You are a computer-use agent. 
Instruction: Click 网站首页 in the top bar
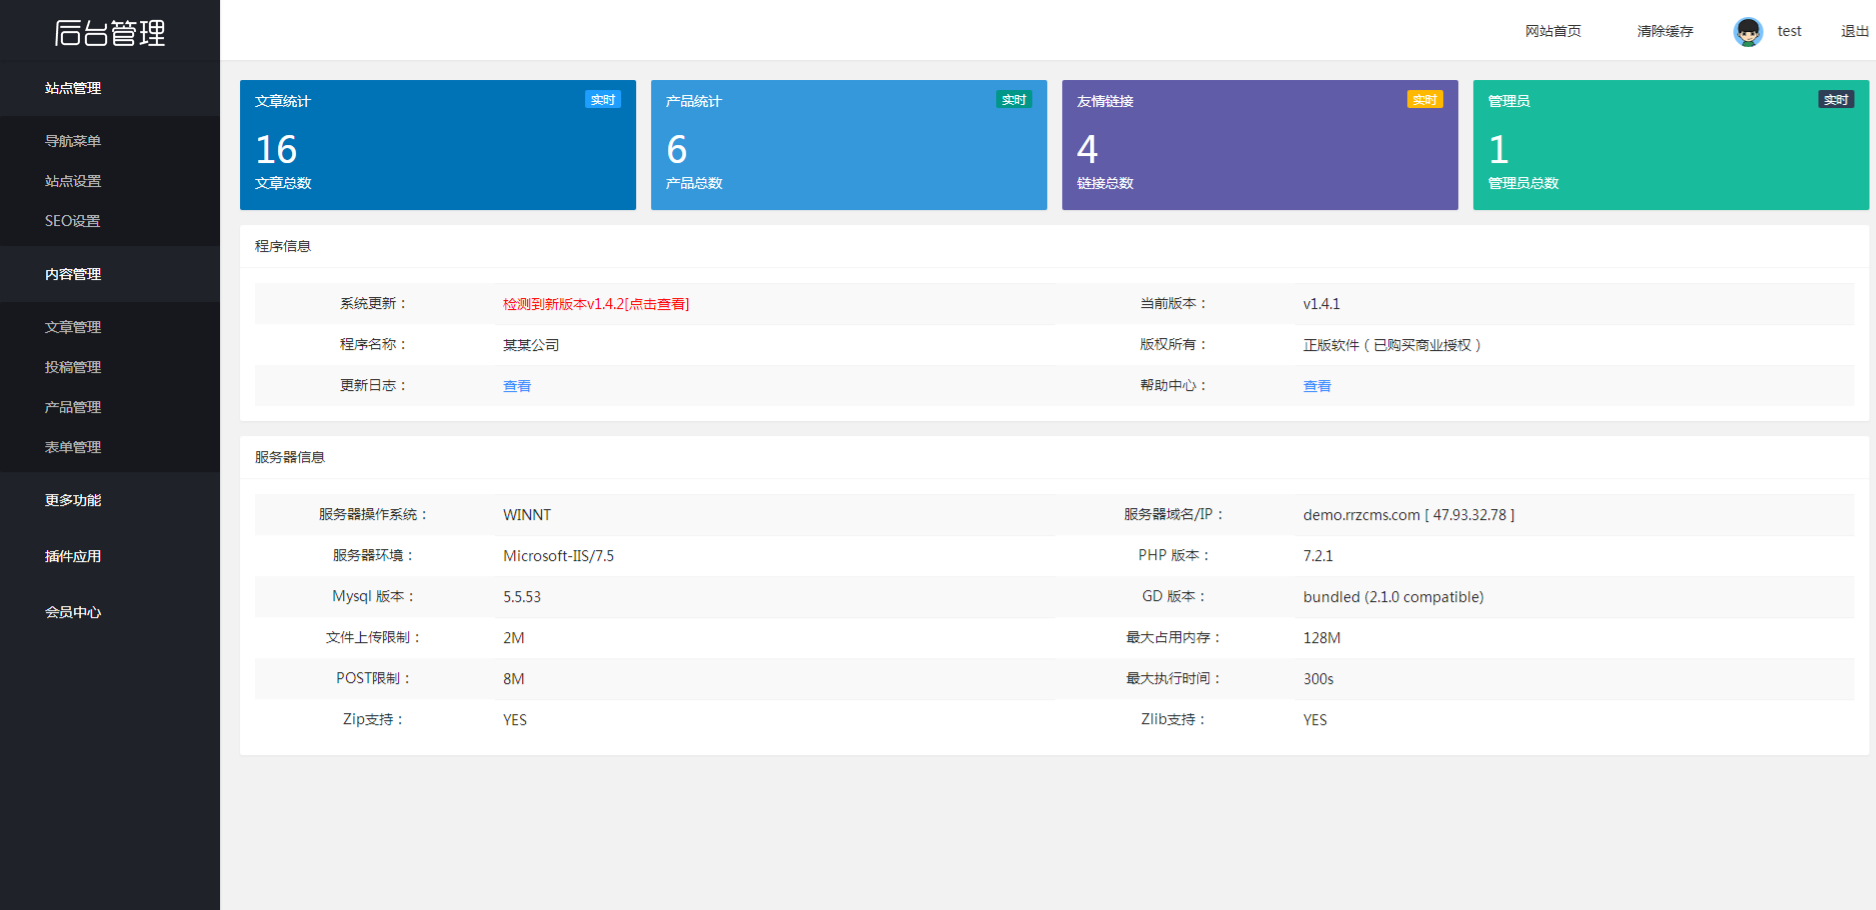(x=1552, y=31)
